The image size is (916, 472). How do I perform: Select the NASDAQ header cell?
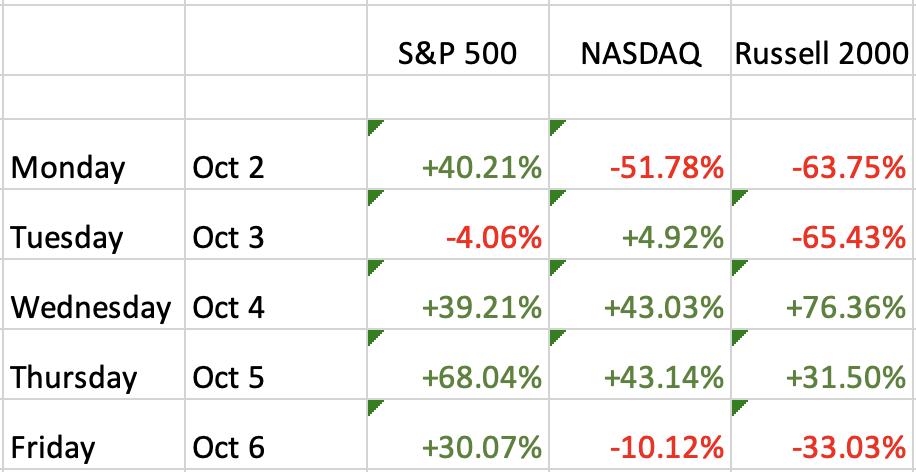tap(640, 40)
